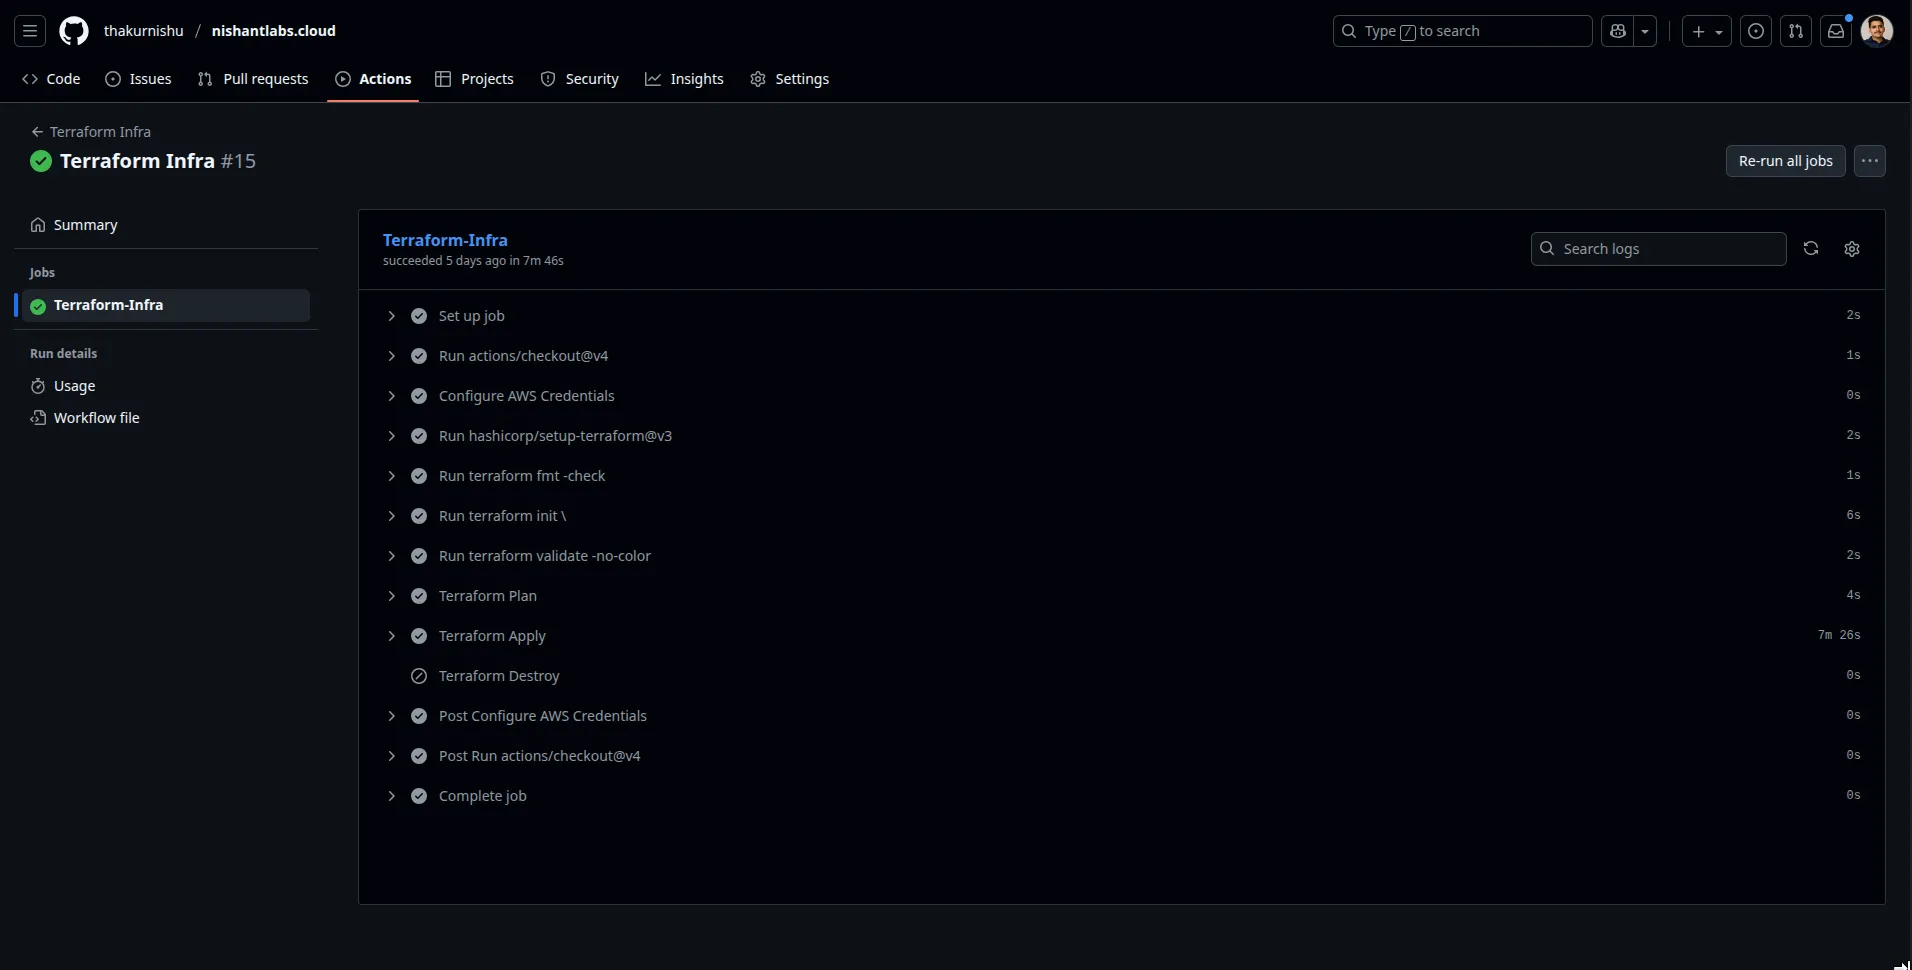Open the workflow run three-dots menu
Screen dimensions: 1912x970
point(1869,161)
